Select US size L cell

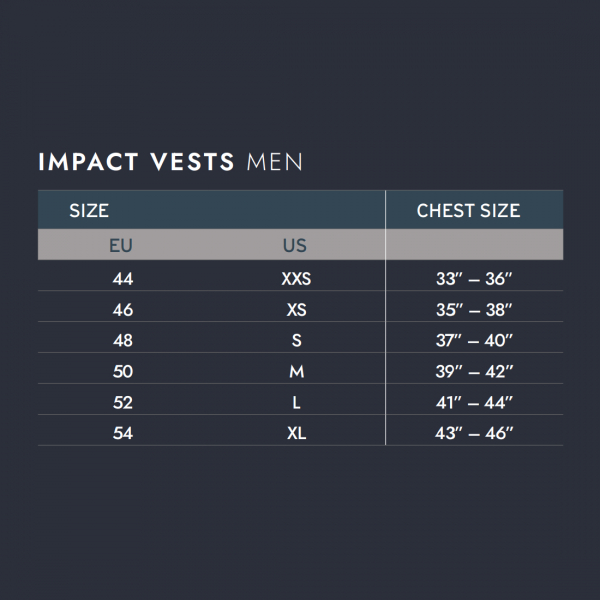(297, 402)
